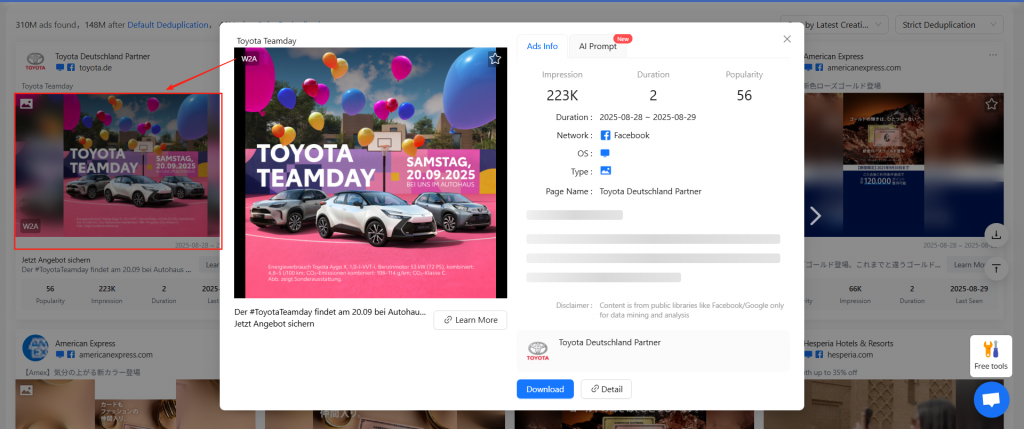Close the ad details popup
Image resolution: width=1024 pixels, height=429 pixels.
pos(787,39)
